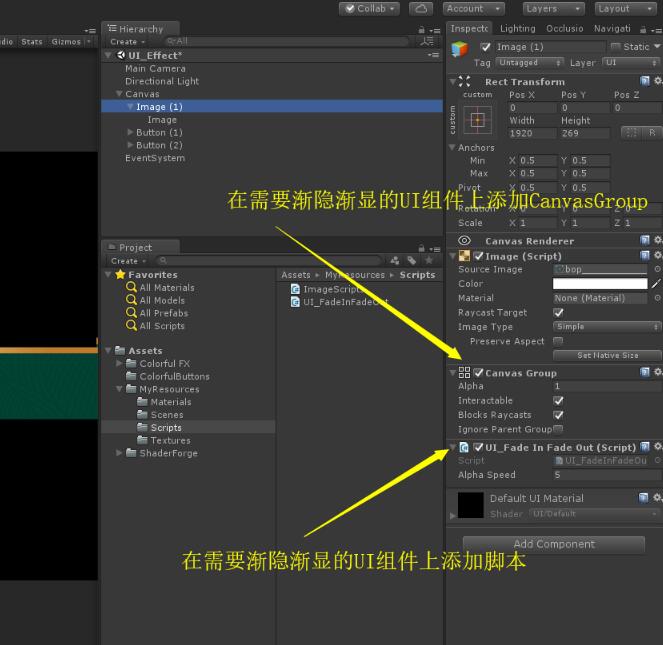Click the Collab button

(x=370, y=9)
